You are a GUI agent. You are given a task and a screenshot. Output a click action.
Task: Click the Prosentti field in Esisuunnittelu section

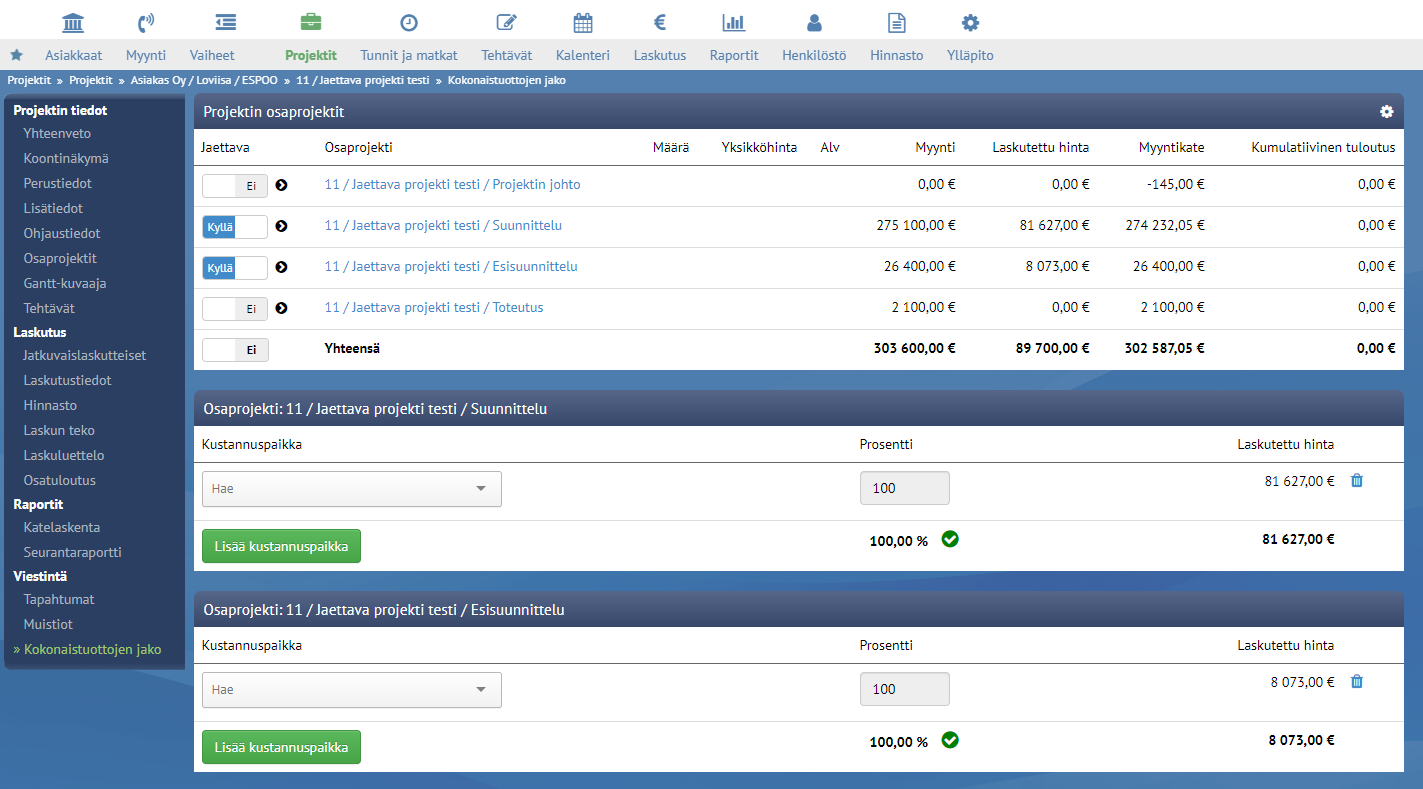(x=905, y=690)
